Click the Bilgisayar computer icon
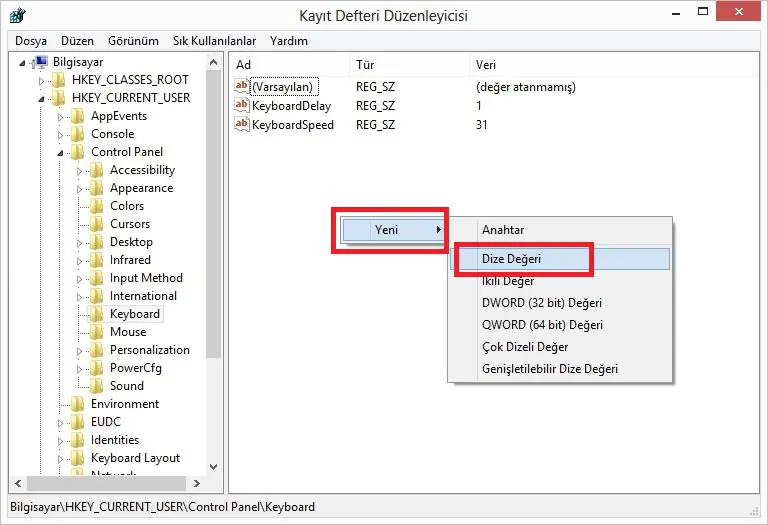The image size is (768, 525). click(x=41, y=62)
